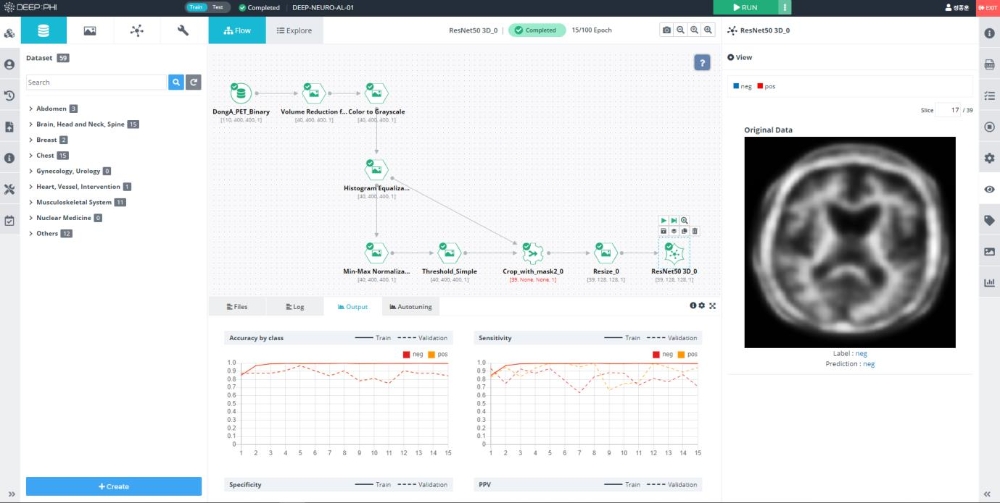Click the blue help question mark button
Viewport: 1000px width, 503px height.
pos(702,63)
